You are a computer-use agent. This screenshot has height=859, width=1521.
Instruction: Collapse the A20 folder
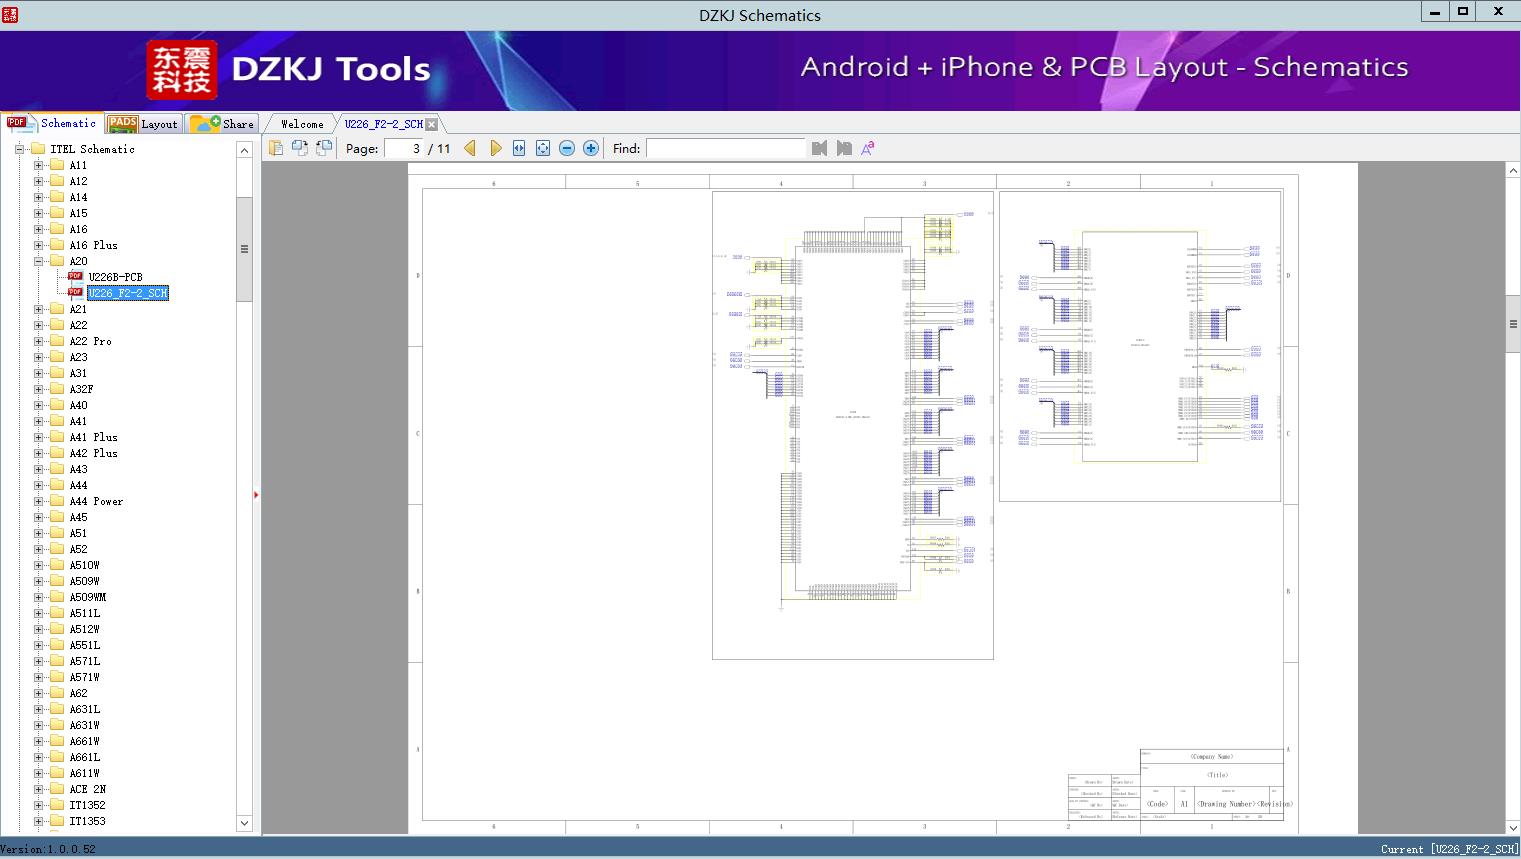click(38, 261)
